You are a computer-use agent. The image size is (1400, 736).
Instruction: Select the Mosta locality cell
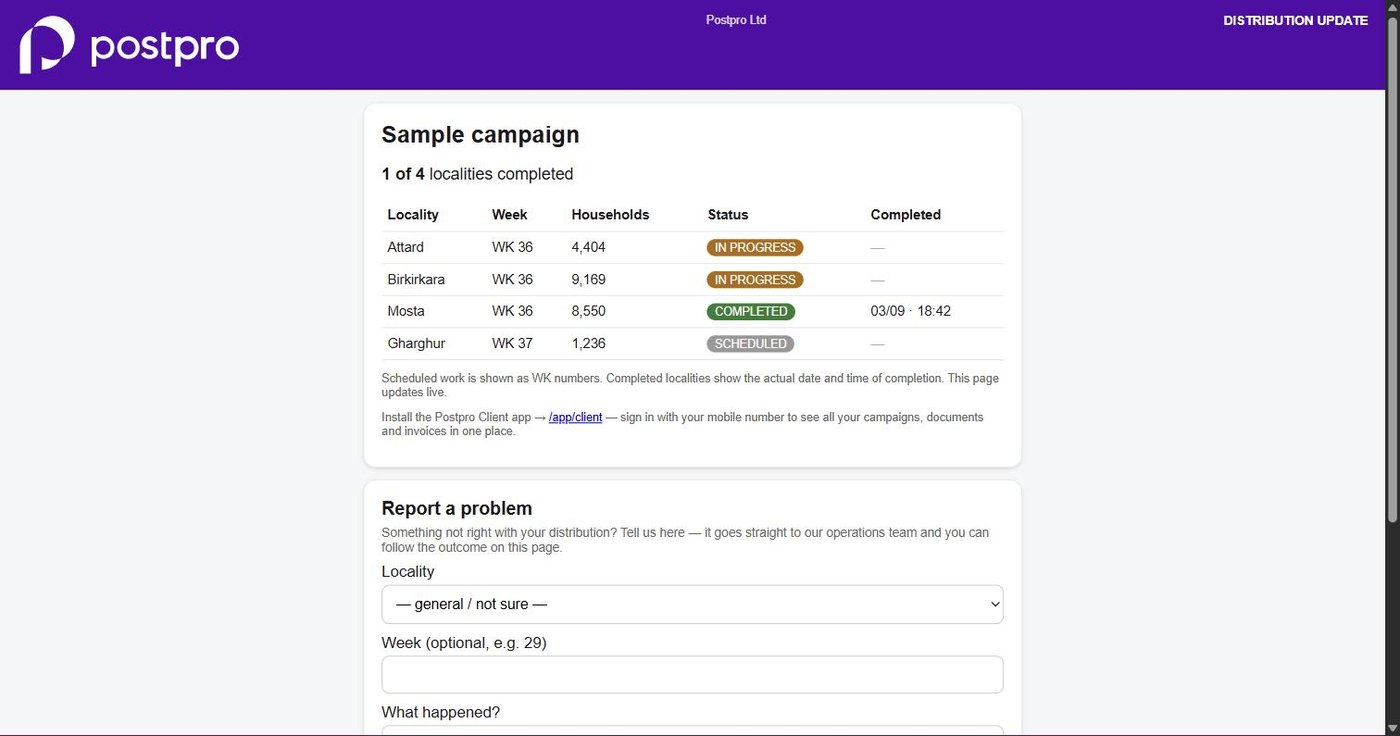pyautogui.click(x=406, y=311)
